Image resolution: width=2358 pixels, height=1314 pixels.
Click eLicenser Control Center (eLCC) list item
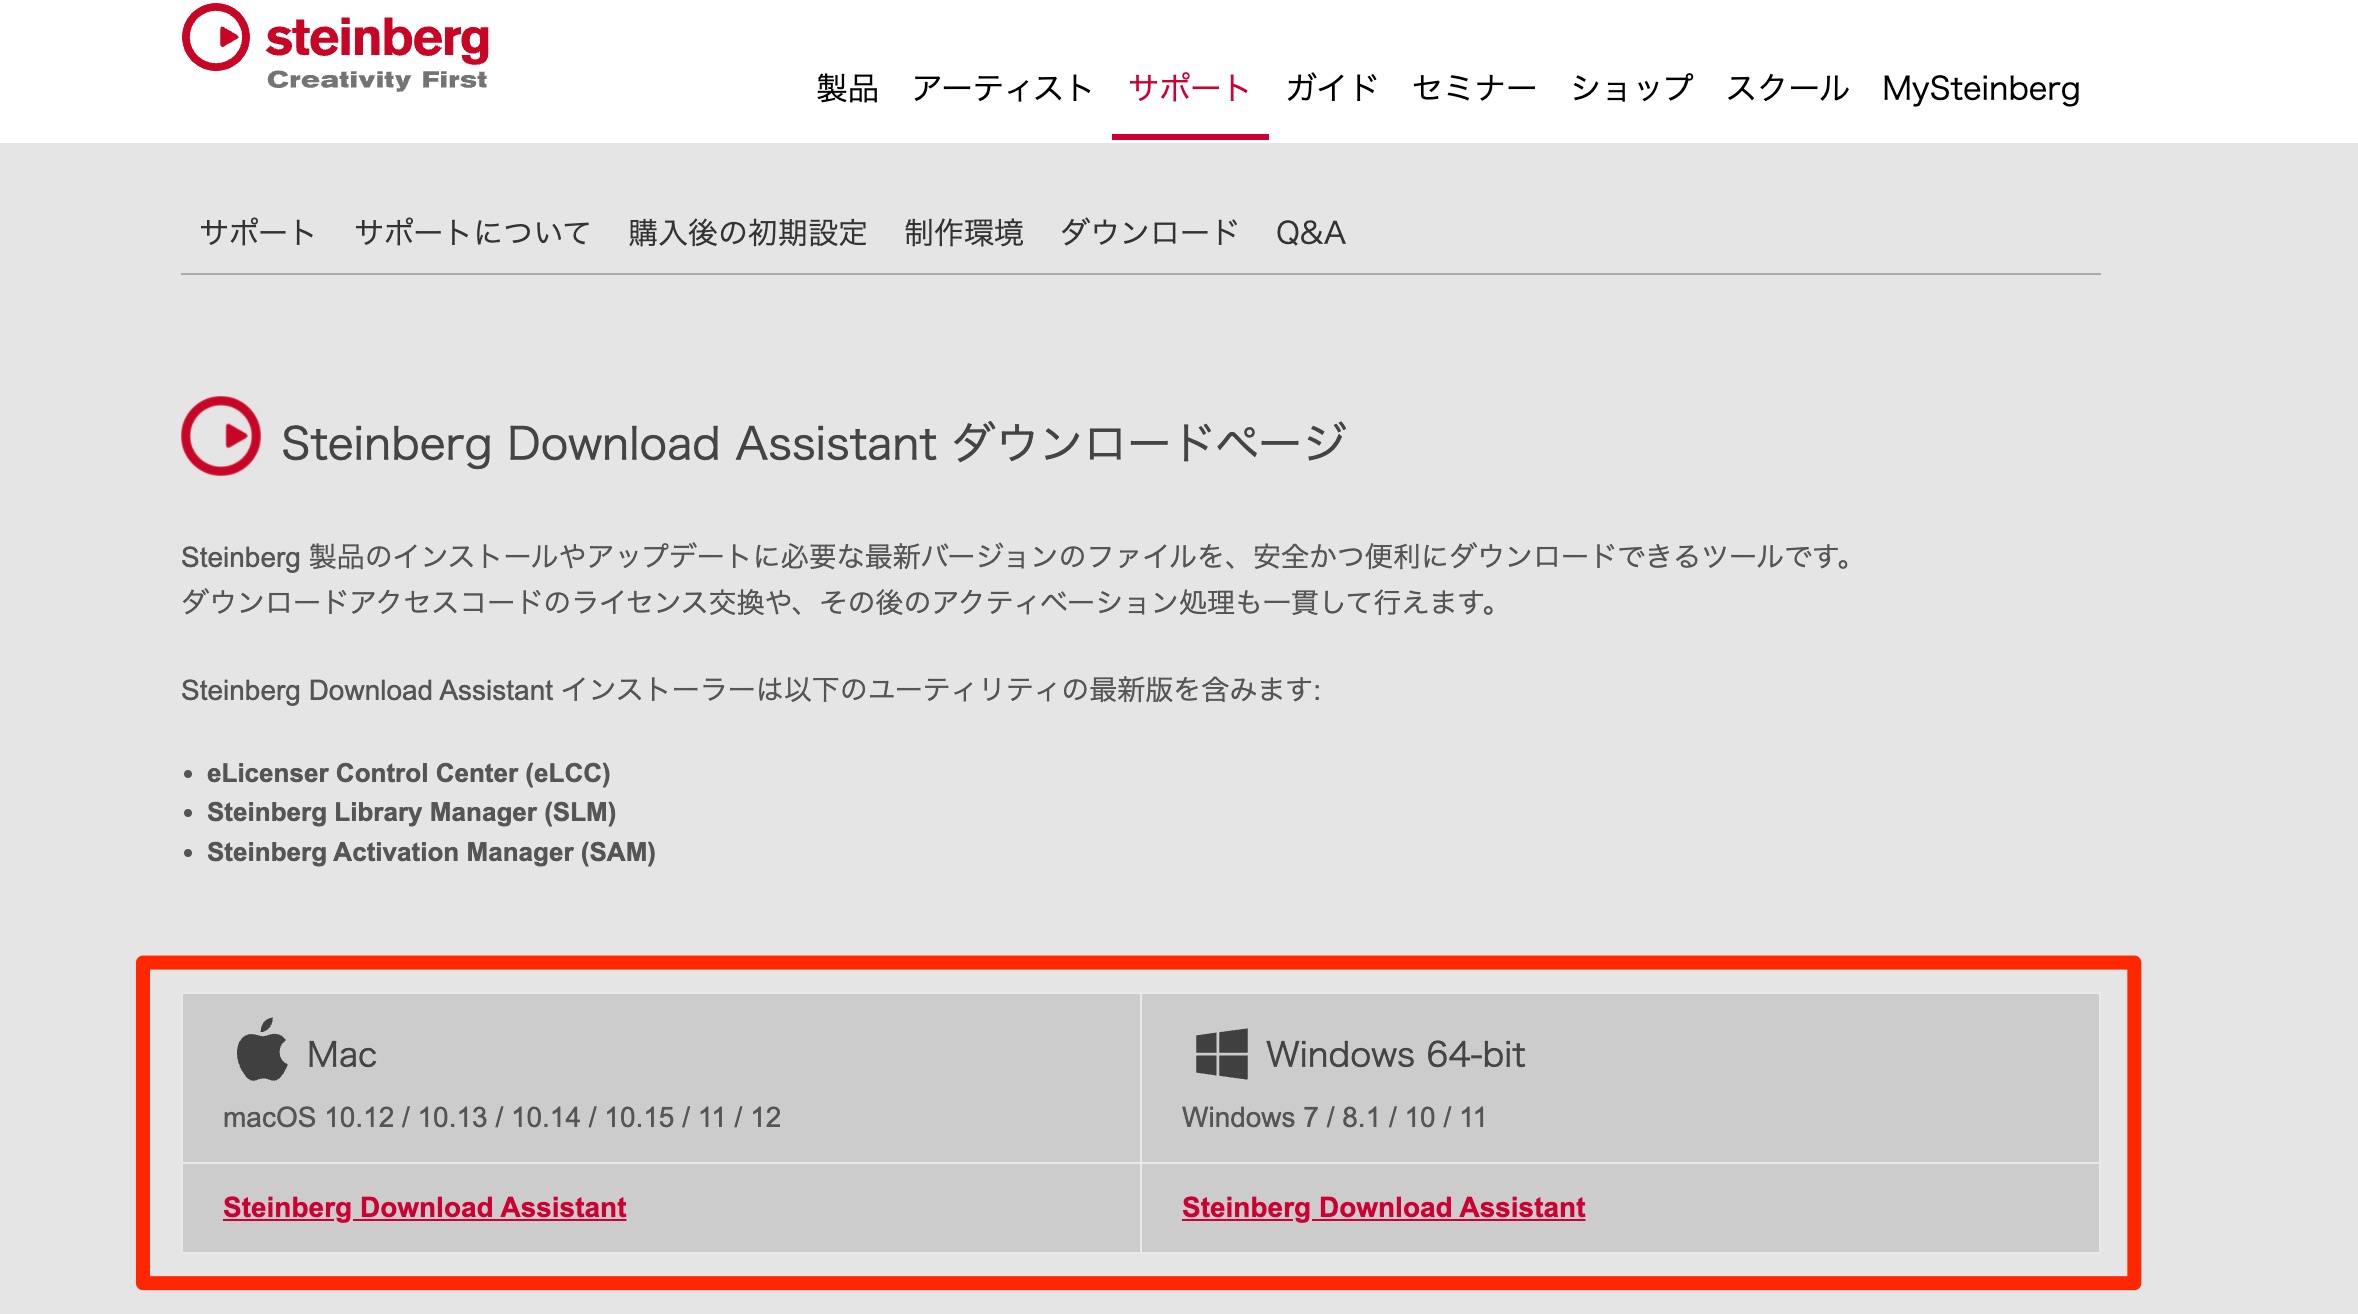tap(408, 773)
